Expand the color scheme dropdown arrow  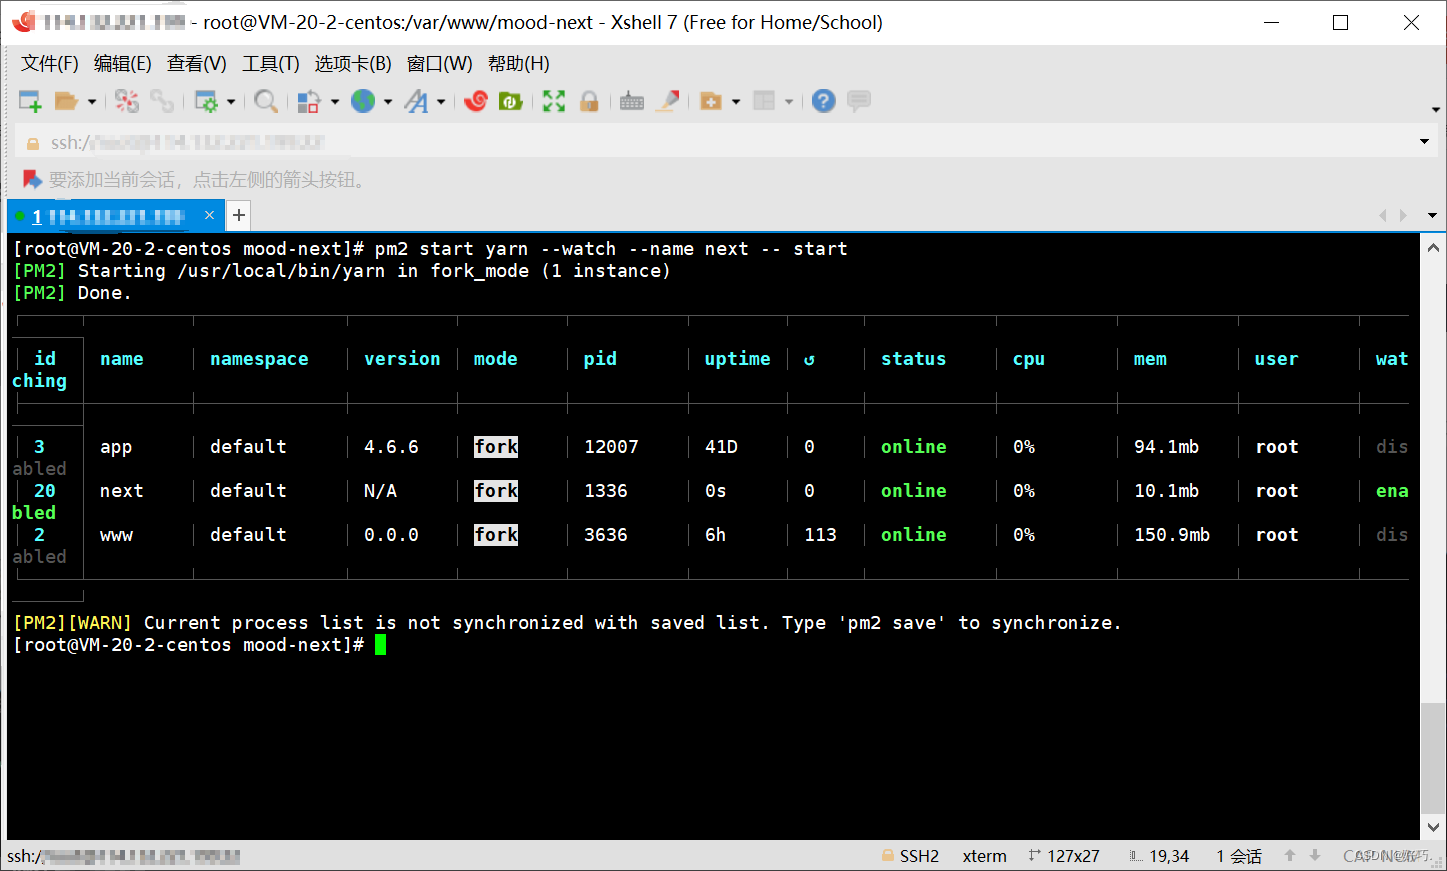pos(335,101)
